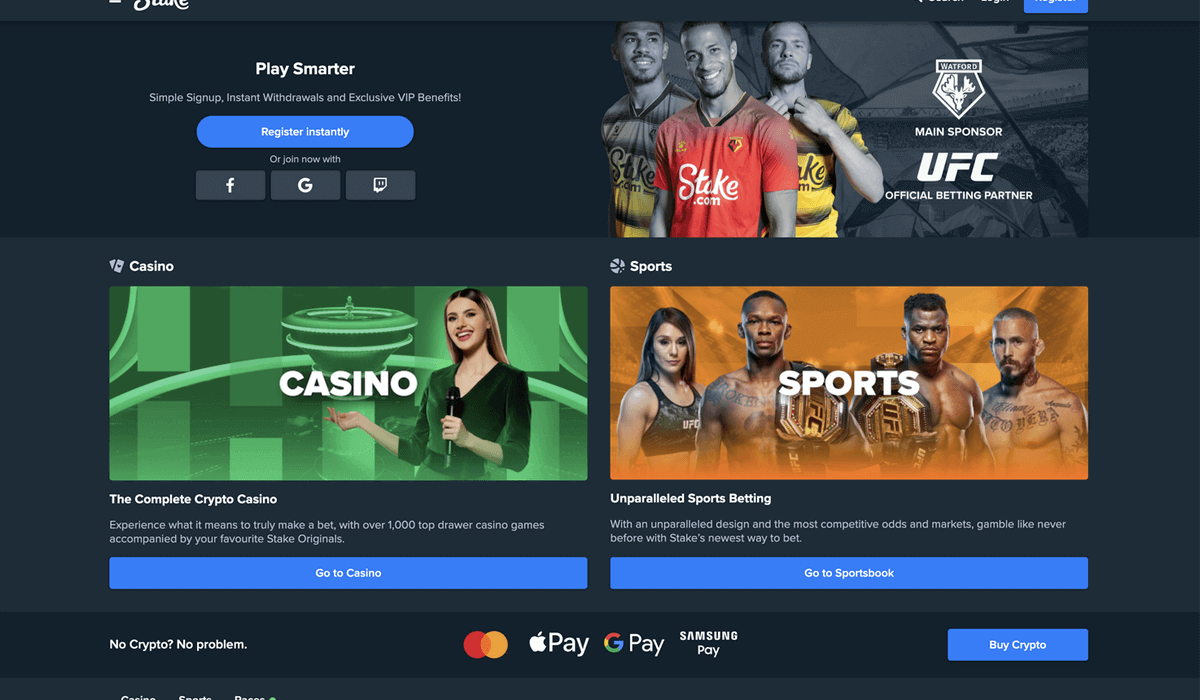Image resolution: width=1200 pixels, height=700 pixels.
Task: Click the Buy Crypto button
Action: tap(1018, 645)
